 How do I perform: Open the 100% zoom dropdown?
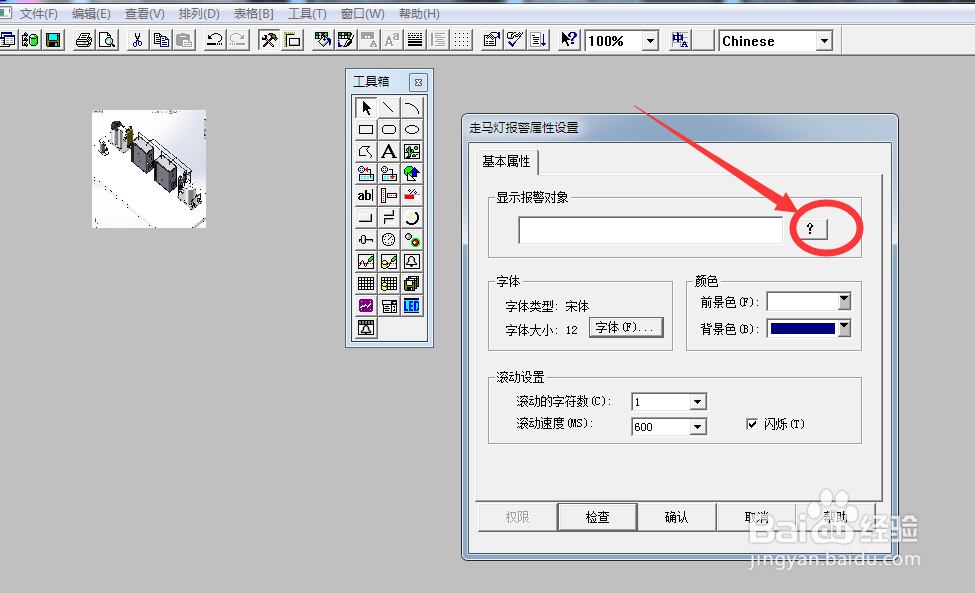click(x=650, y=42)
